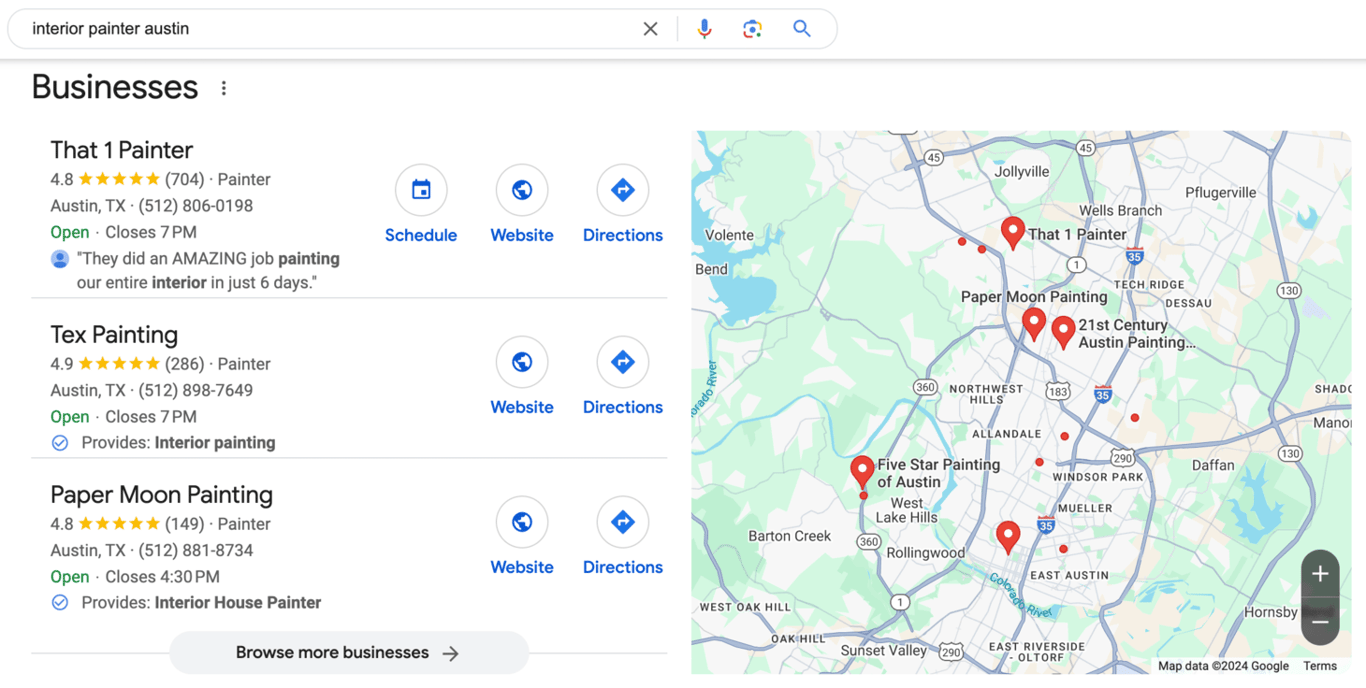
Task: Click the Tex Painting business name
Action: (113, 334)
